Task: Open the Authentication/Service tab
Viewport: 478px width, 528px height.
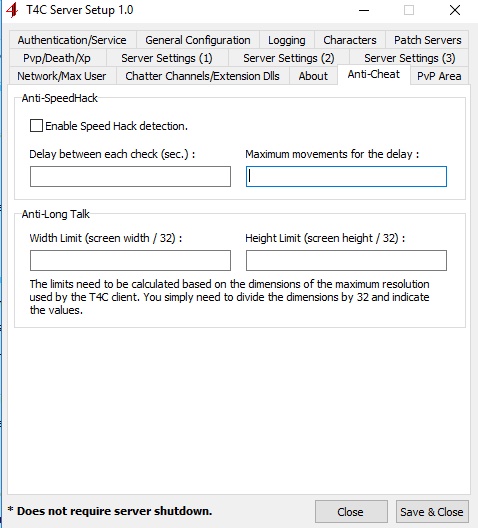Action: 72,40
